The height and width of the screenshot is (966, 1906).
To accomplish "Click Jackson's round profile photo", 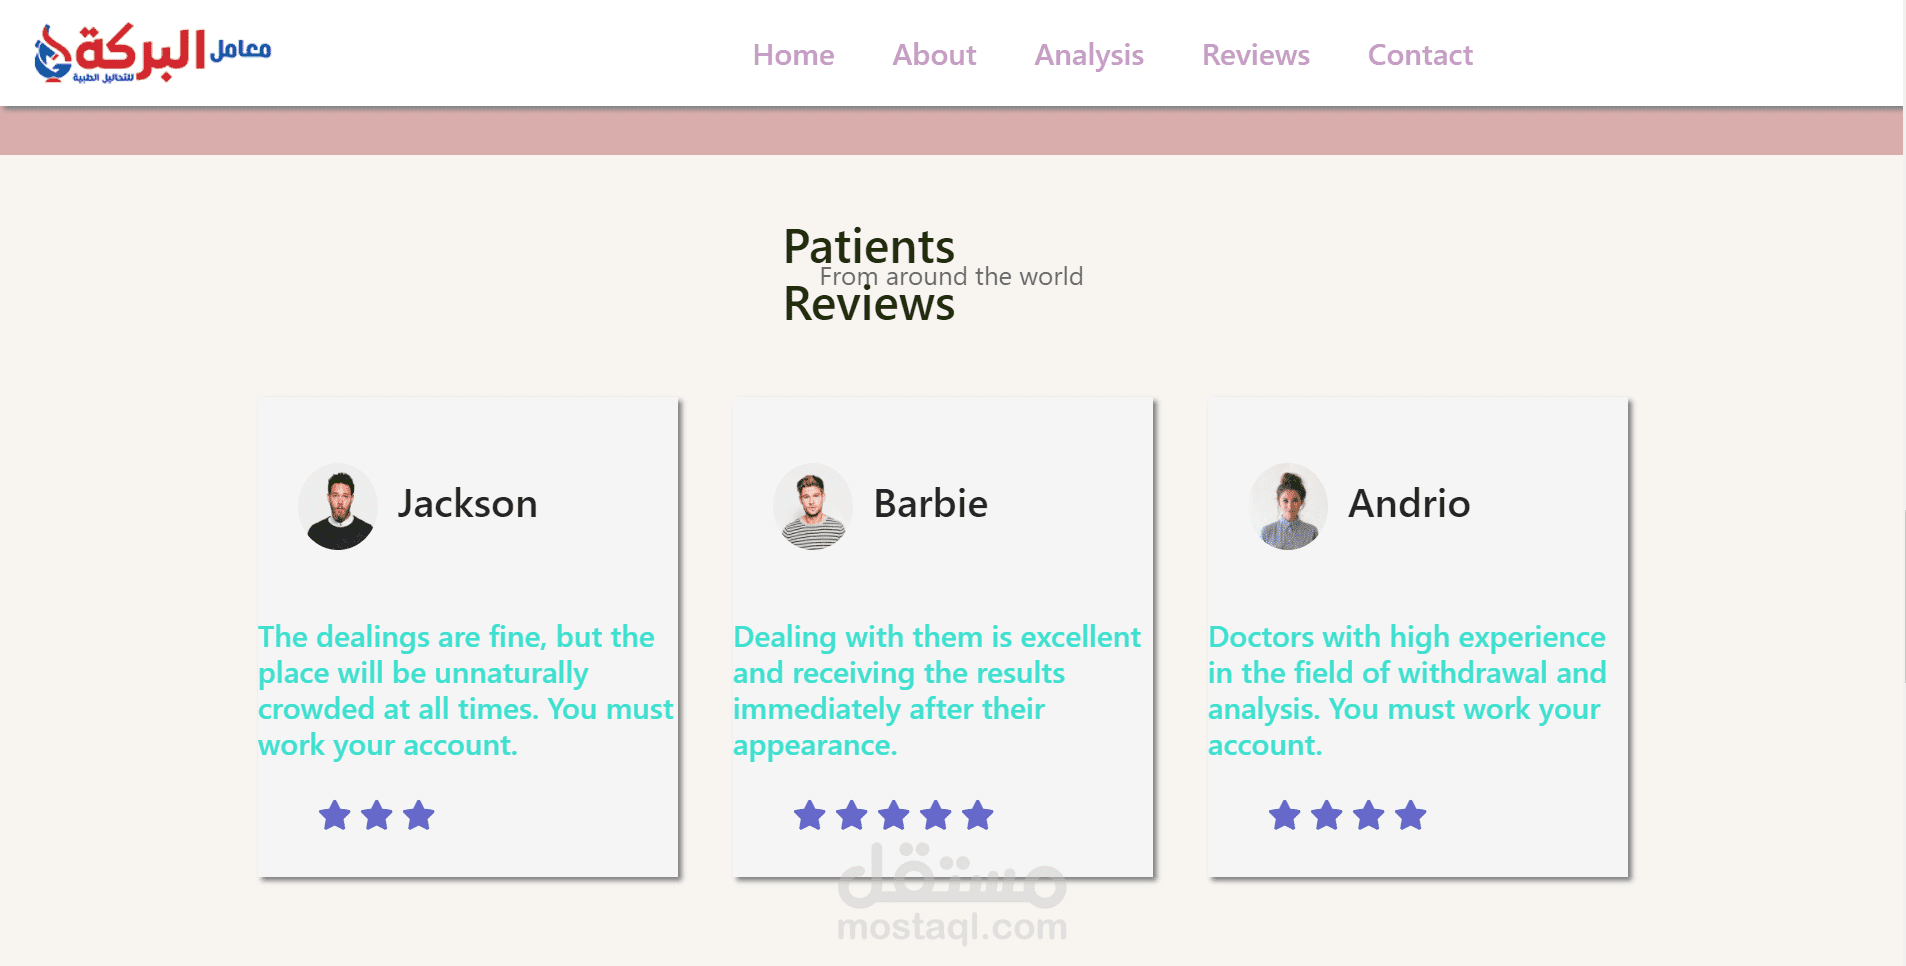I will [338, 506].
